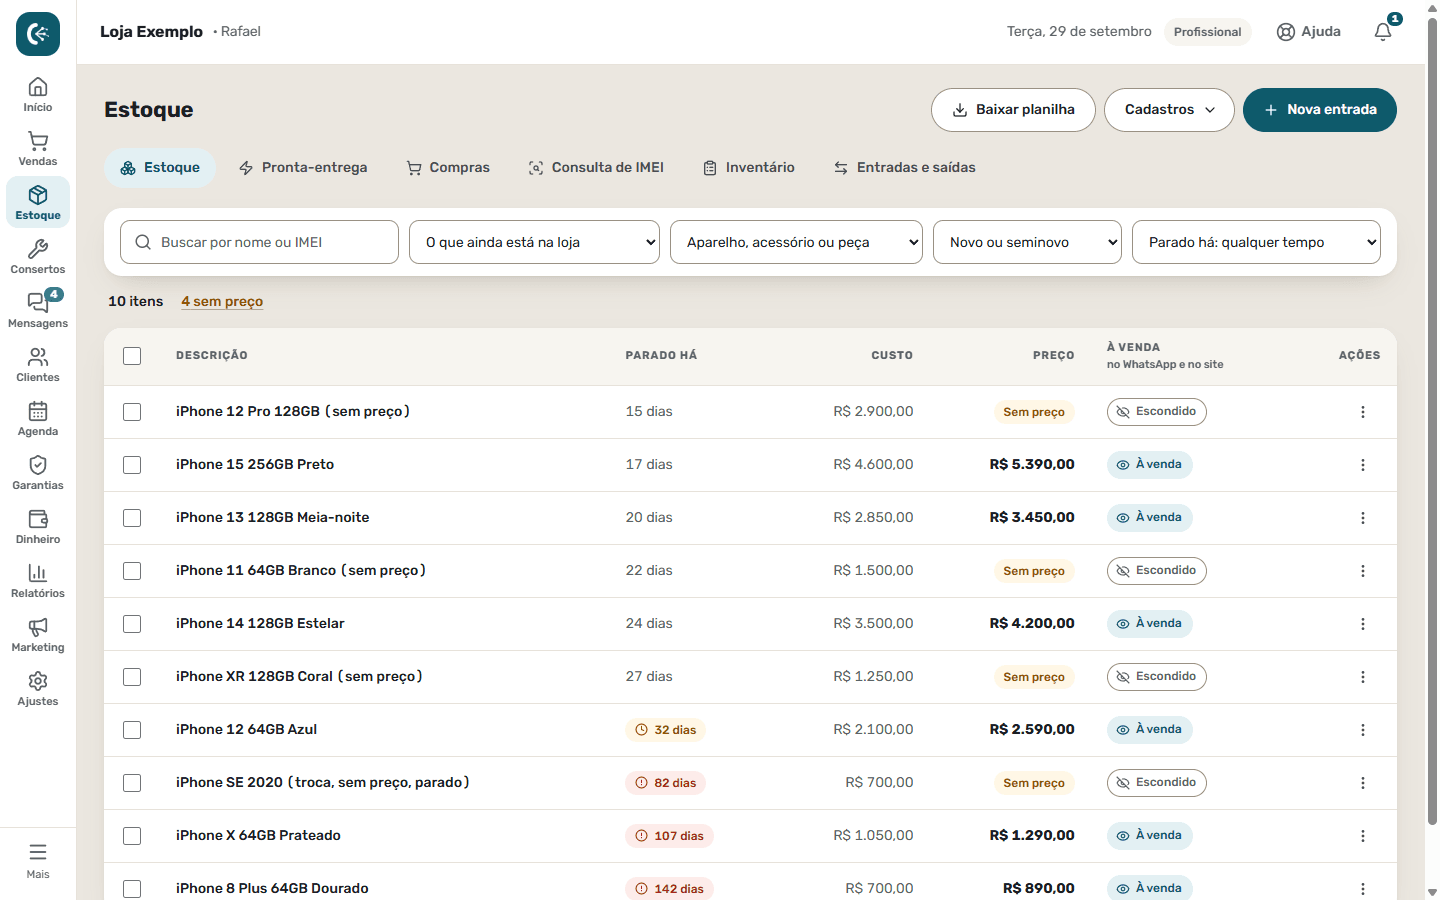Screen dimensions: 1440x900
Task: Switch to the Pronta-entrega tab
Action: point(303,168)
